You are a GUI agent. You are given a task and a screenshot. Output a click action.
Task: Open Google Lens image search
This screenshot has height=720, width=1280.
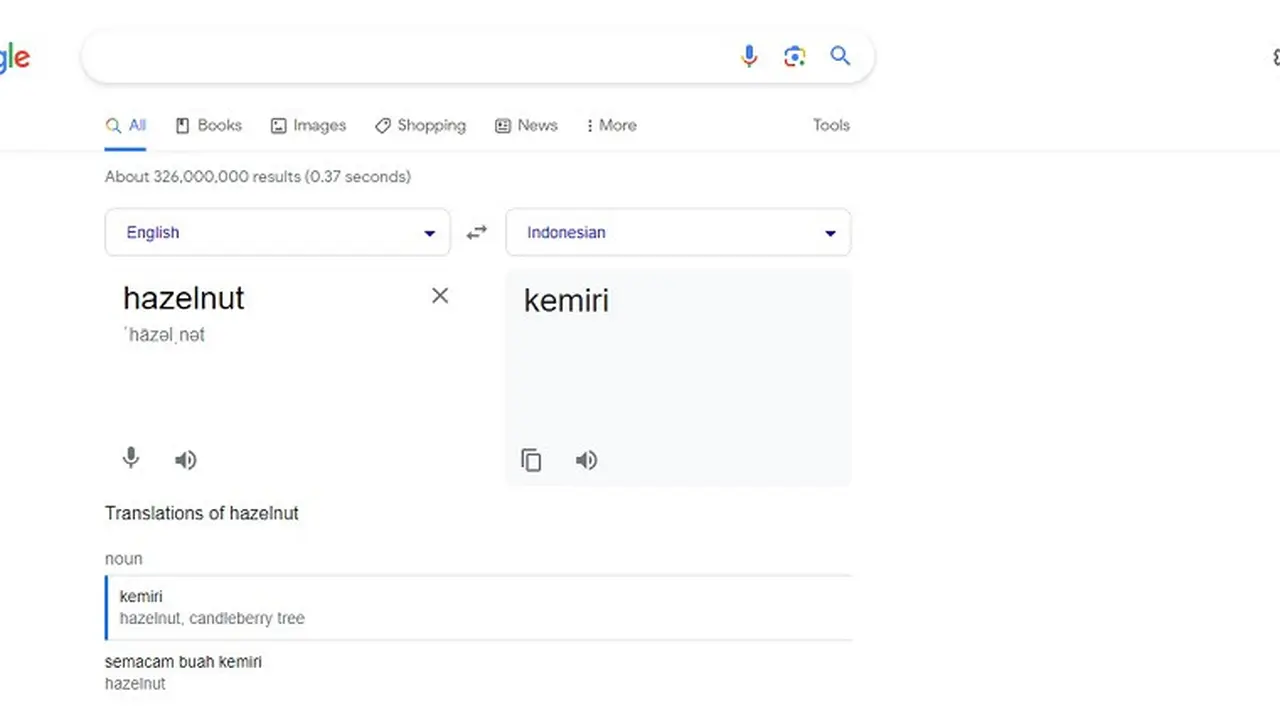point(795,56)
